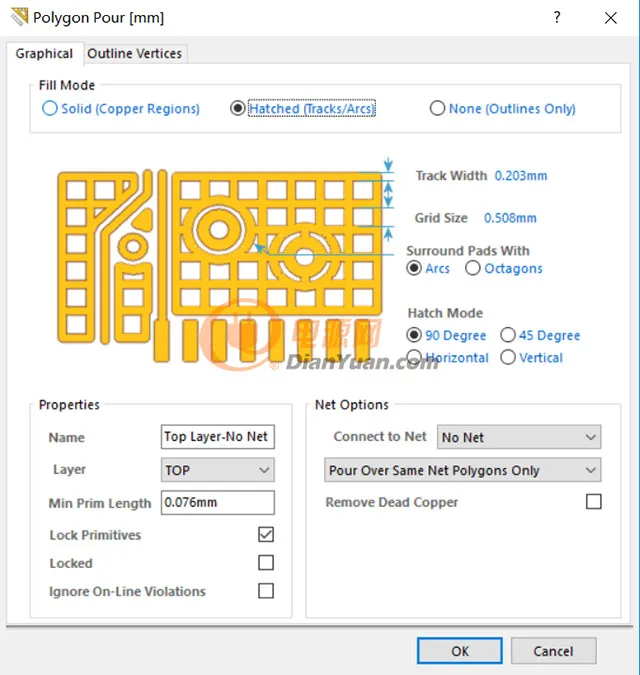Click the Min Prim Length field
This screenshot has width=640, height=675.
[x=218, y=502]
